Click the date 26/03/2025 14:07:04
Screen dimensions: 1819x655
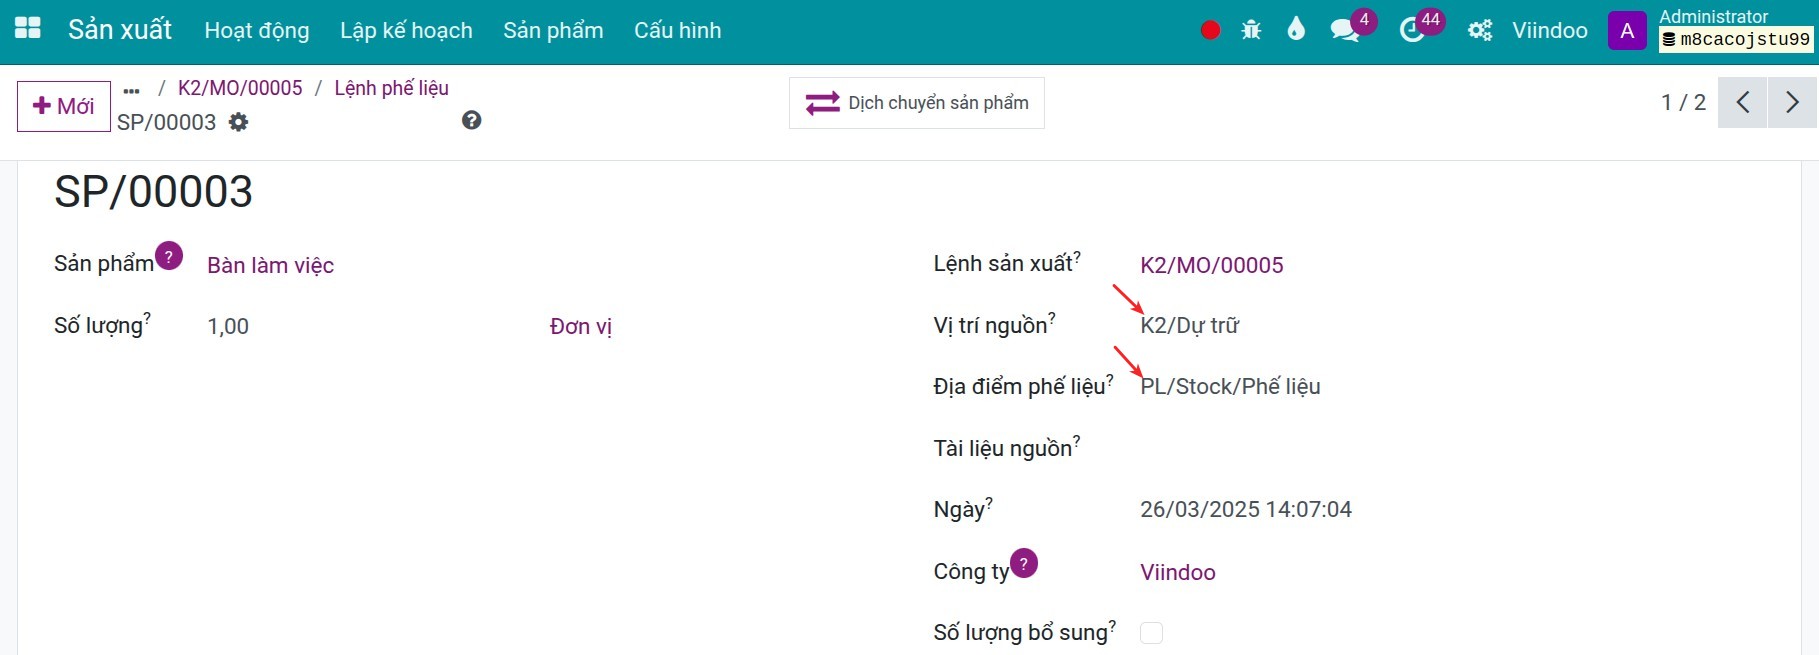1246,509
